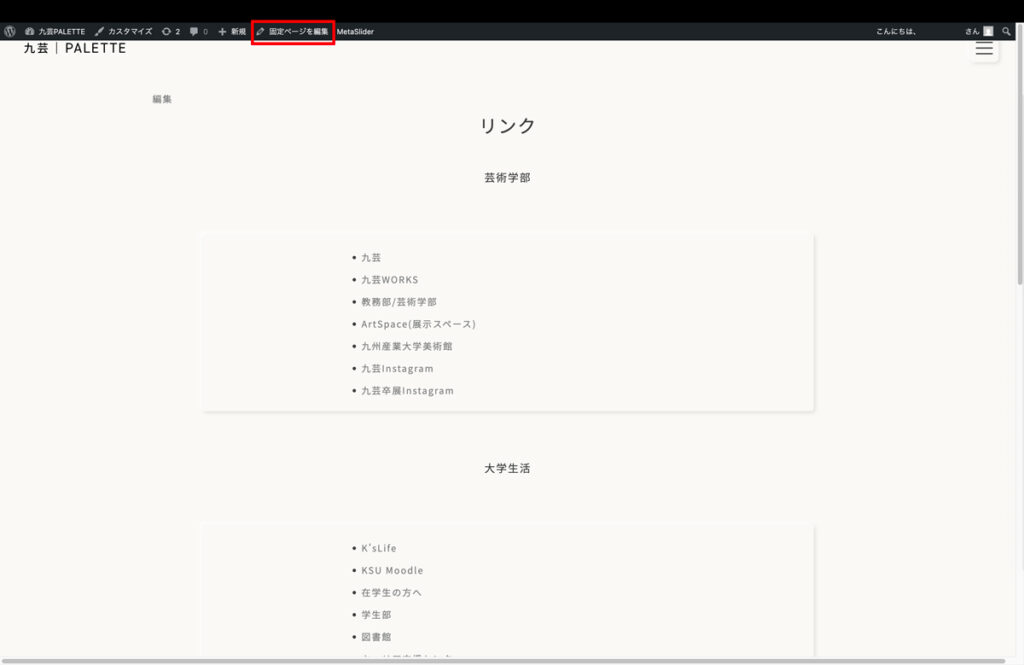This screenshot has height=665, width=1024.
Task: Click the WordPress logo icon
Action: click(x=10, y=32)
